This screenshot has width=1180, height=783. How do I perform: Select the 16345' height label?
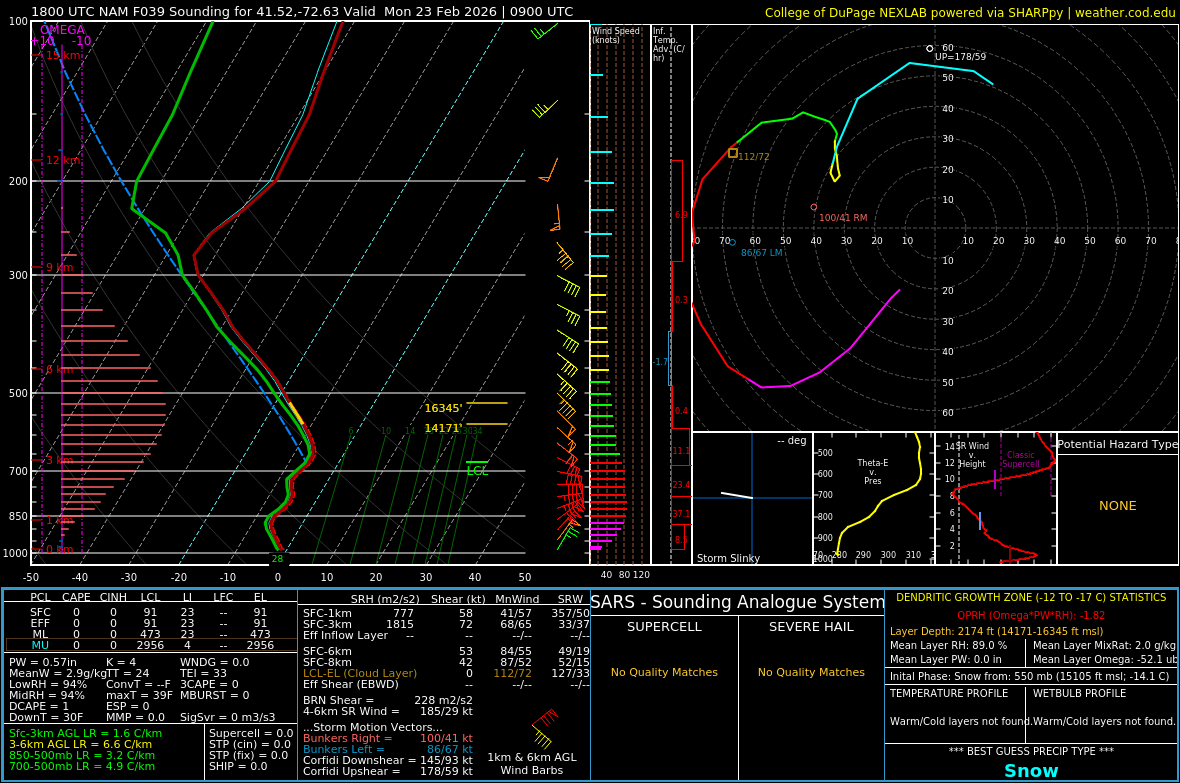(443, 408)
